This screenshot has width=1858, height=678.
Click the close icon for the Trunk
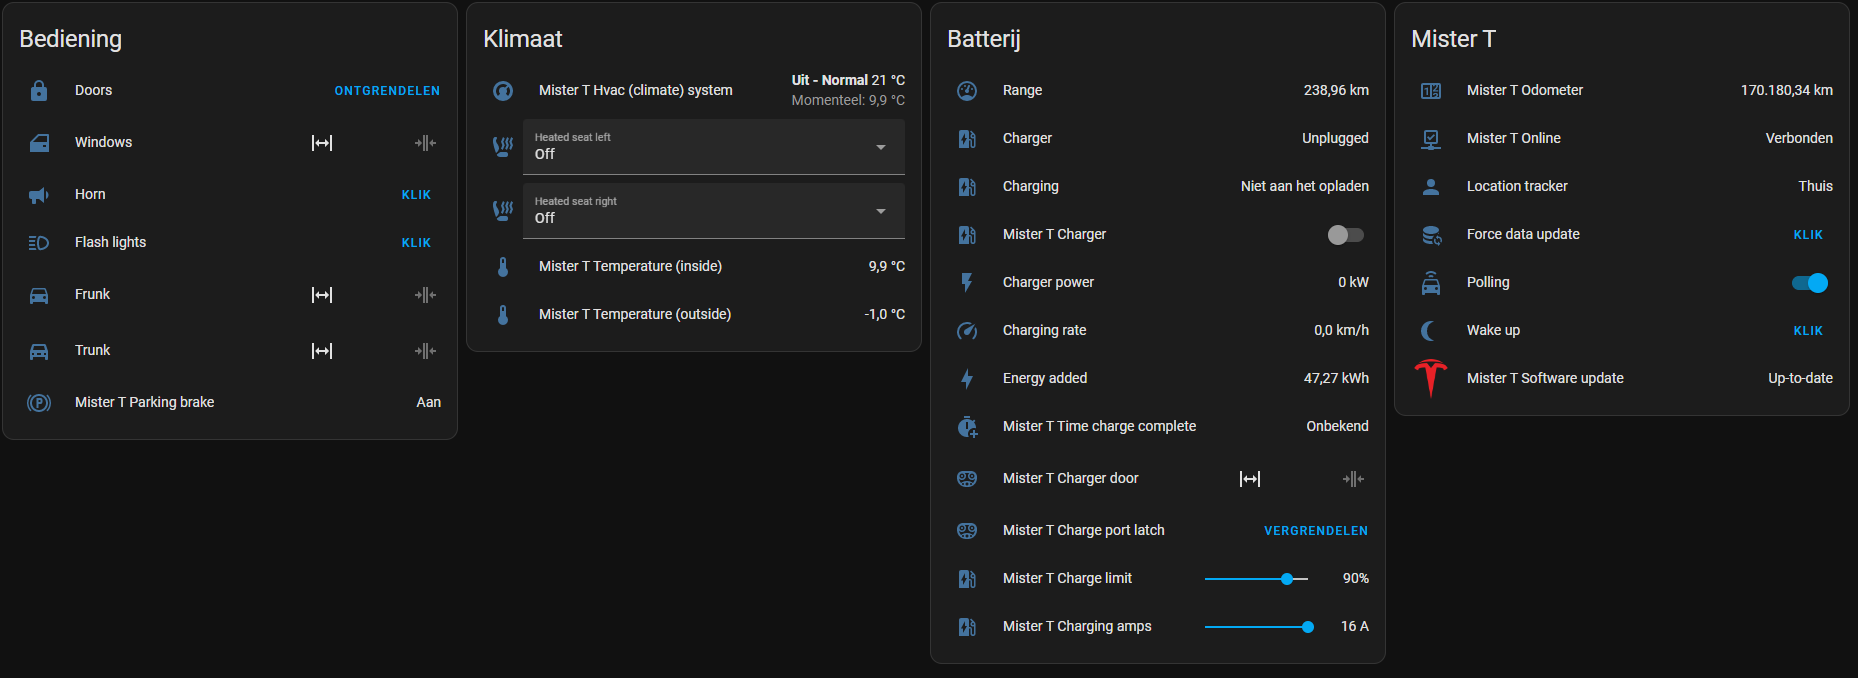[x=425, y=351]
